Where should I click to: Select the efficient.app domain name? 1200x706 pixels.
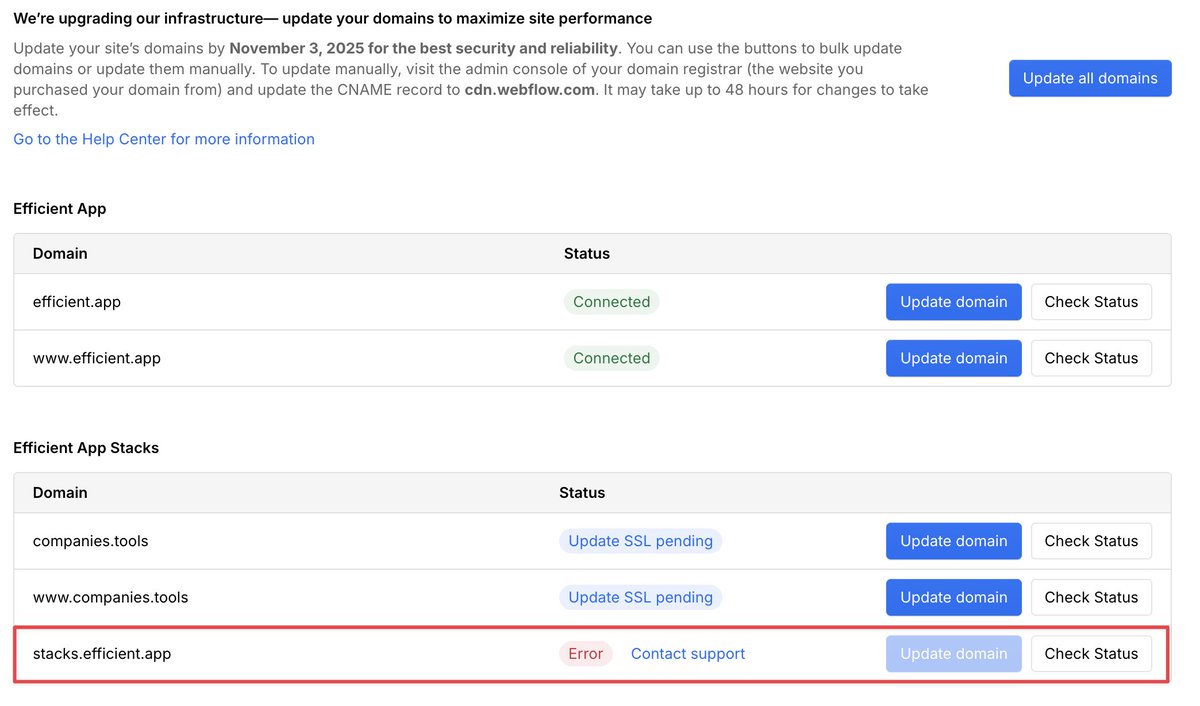click(77, 302)
